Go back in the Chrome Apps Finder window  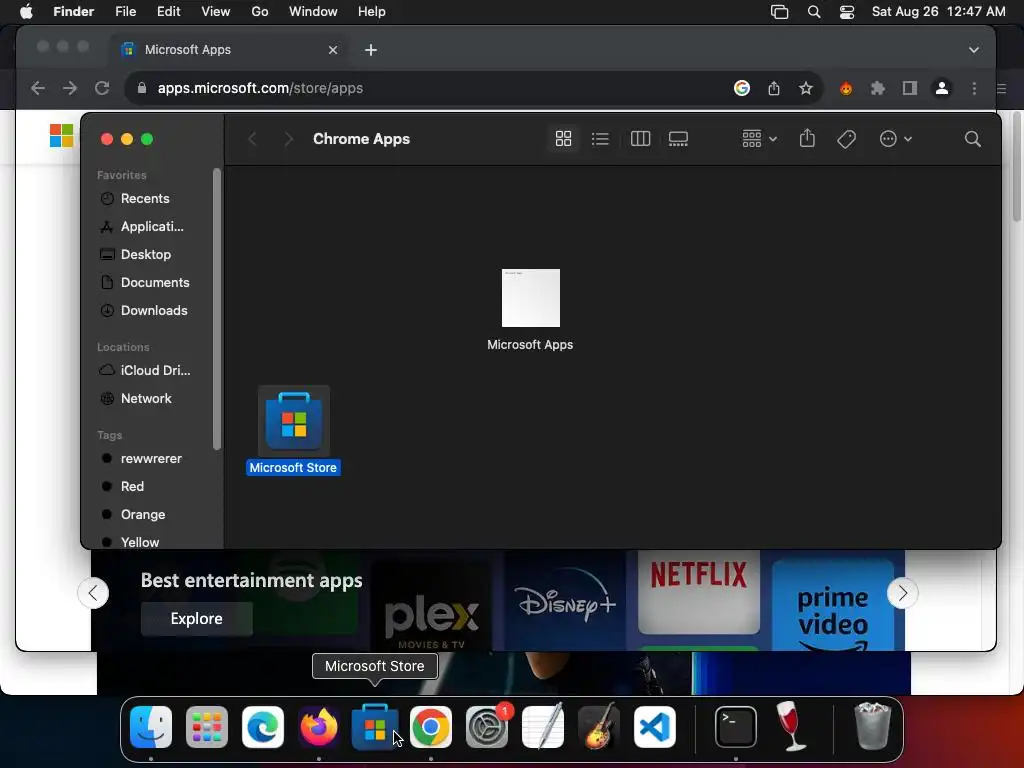[253, 139]
